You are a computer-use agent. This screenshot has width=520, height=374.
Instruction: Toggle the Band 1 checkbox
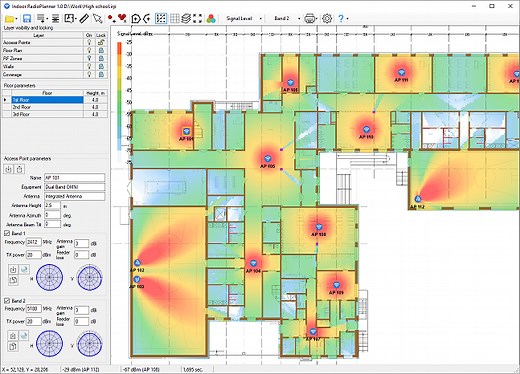[x=7, y=233]
